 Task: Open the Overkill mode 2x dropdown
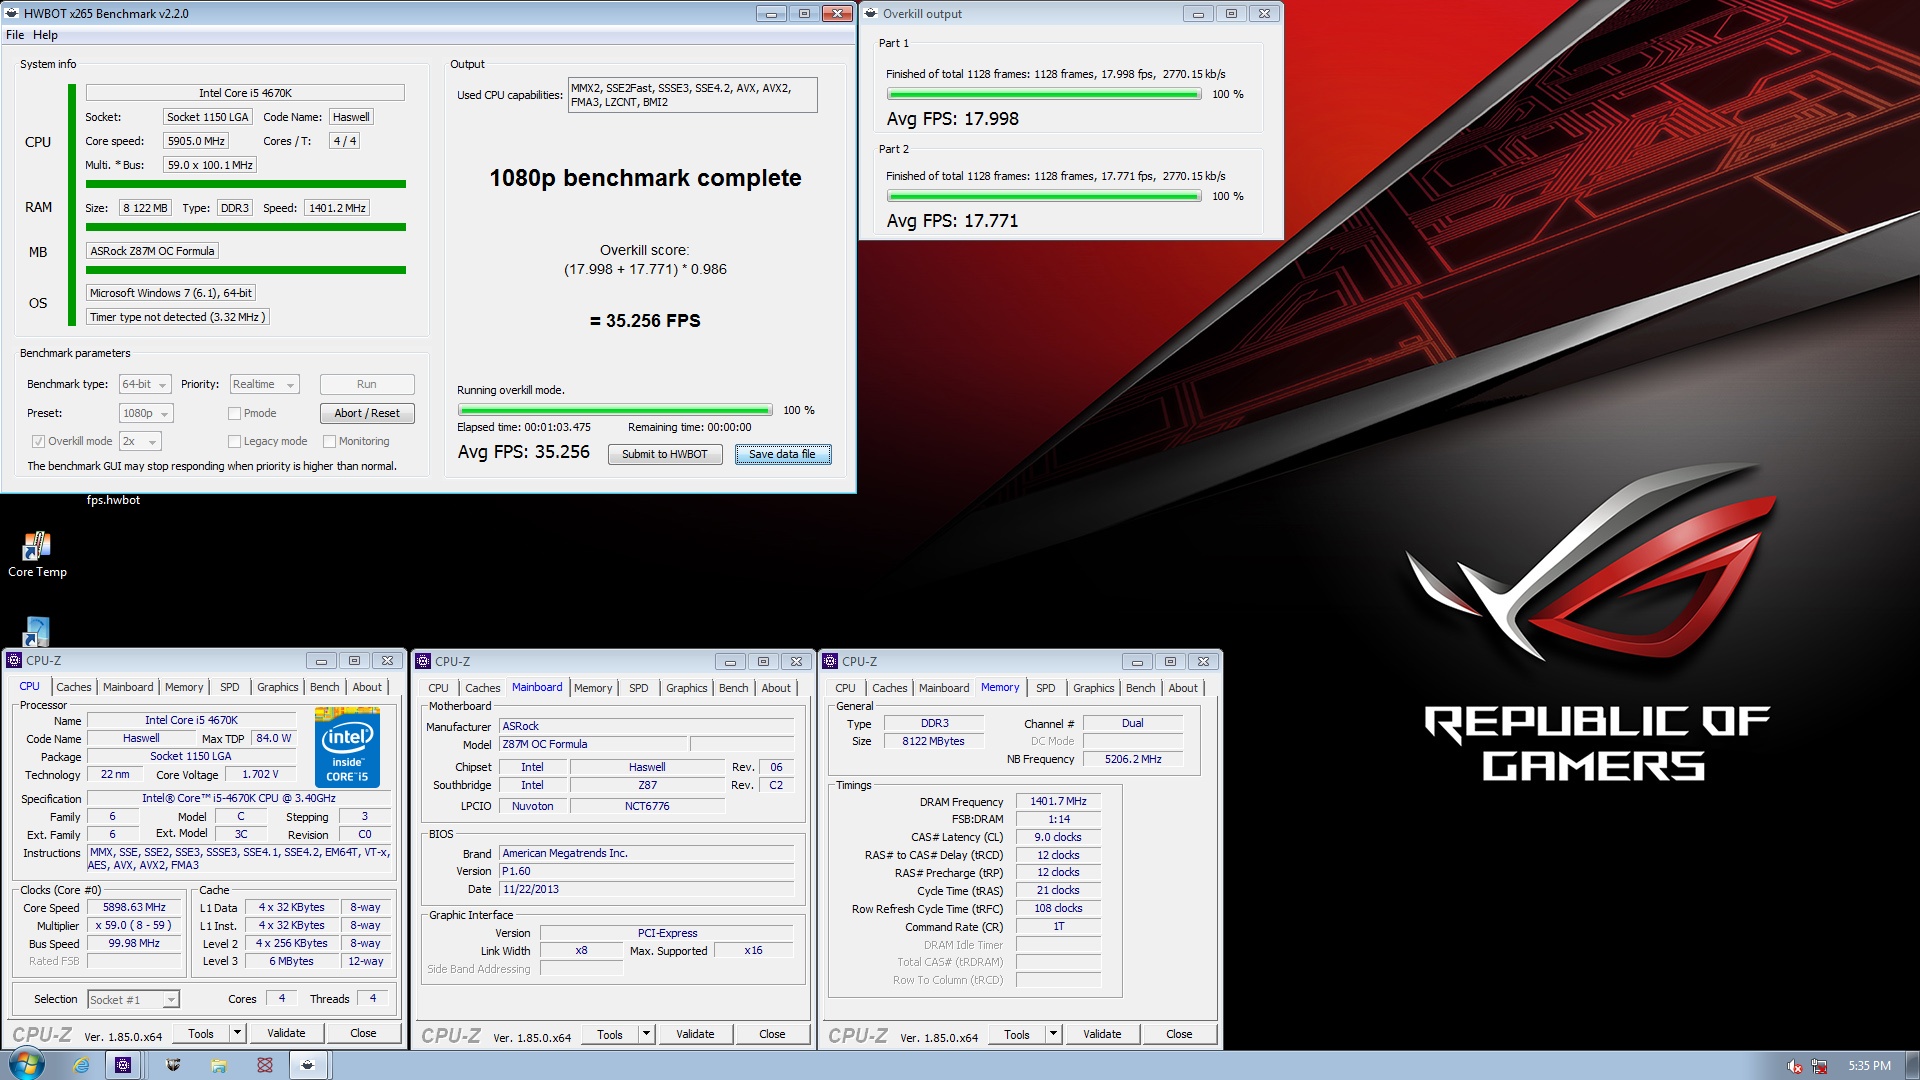[140, 441]
